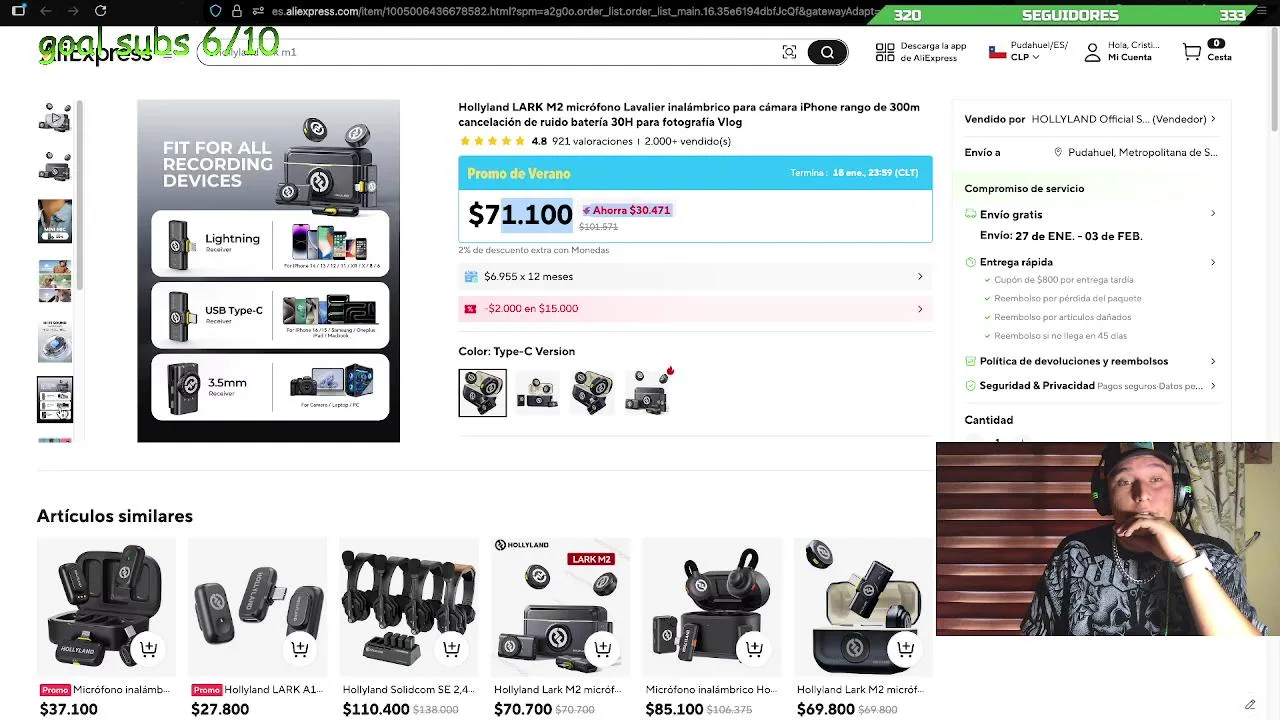Open Descarga la app de AliExpress link
This screenshot has height=720, width=1280.
coord(933,52)
